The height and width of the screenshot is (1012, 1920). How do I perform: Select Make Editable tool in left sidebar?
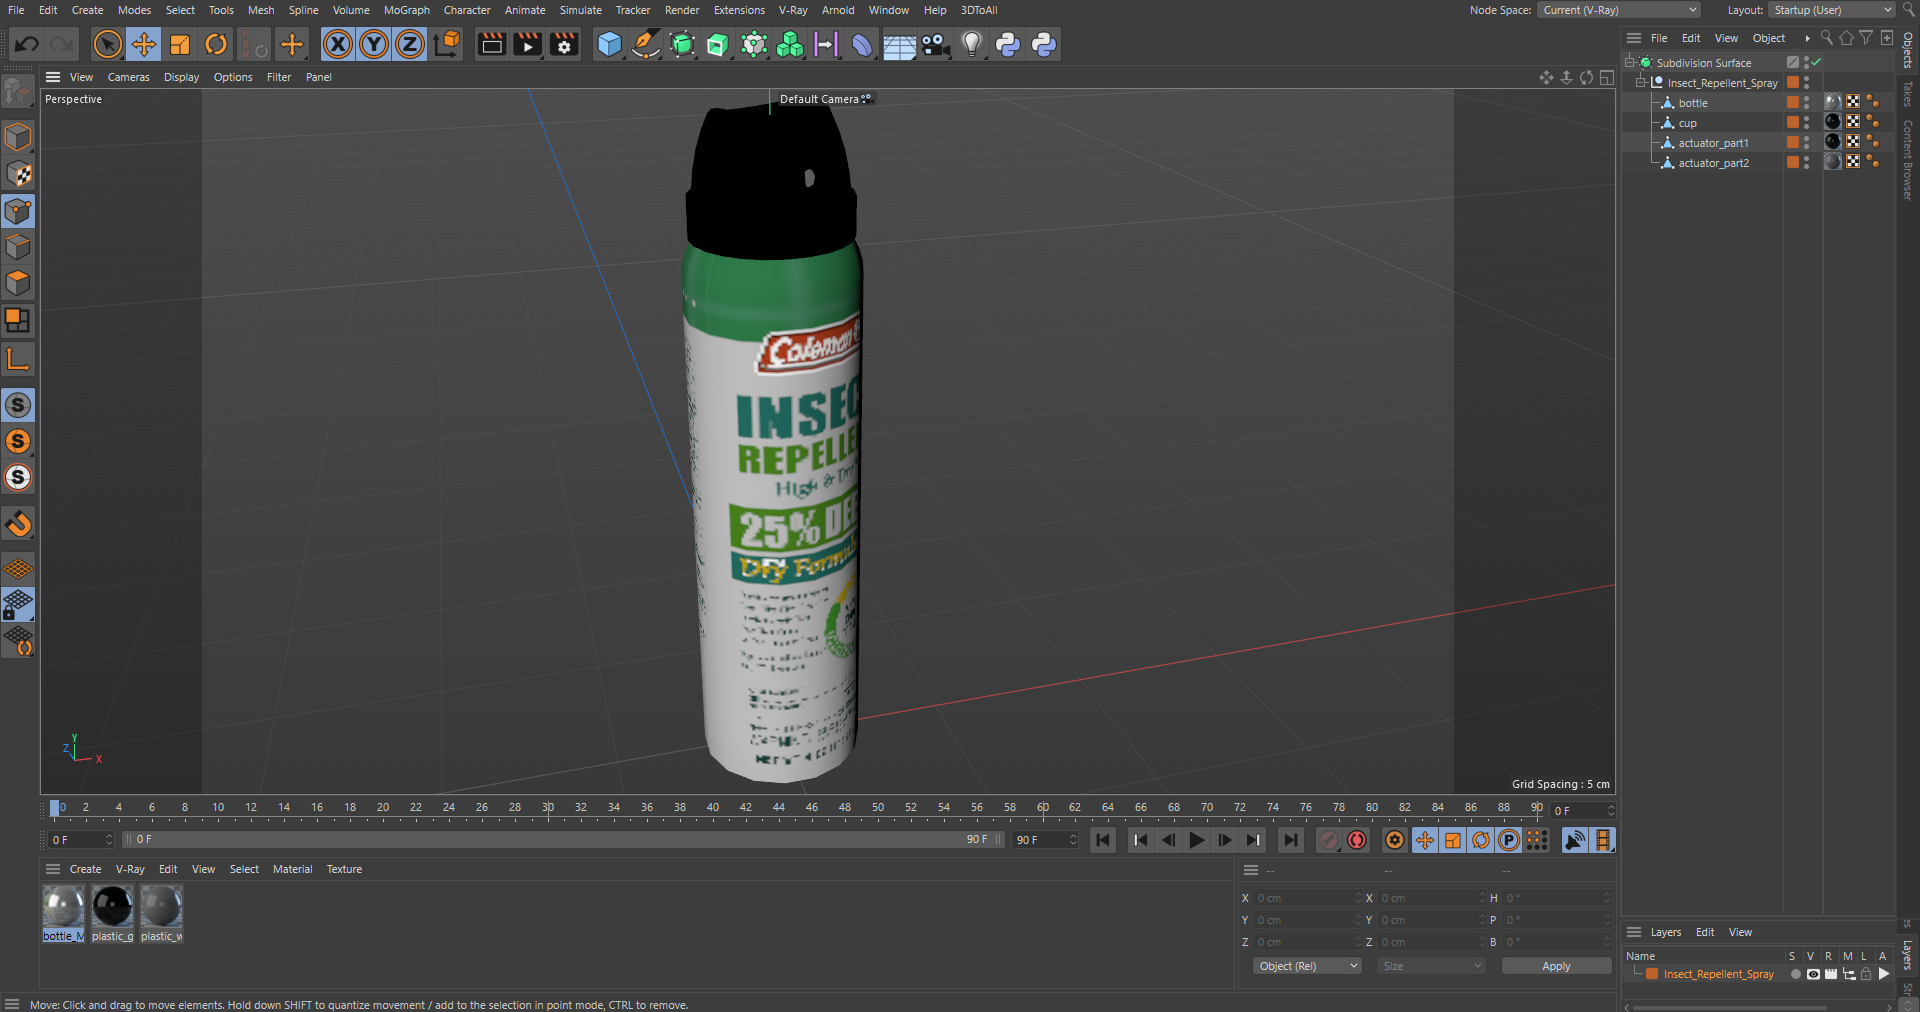click(x=18, y=92)
